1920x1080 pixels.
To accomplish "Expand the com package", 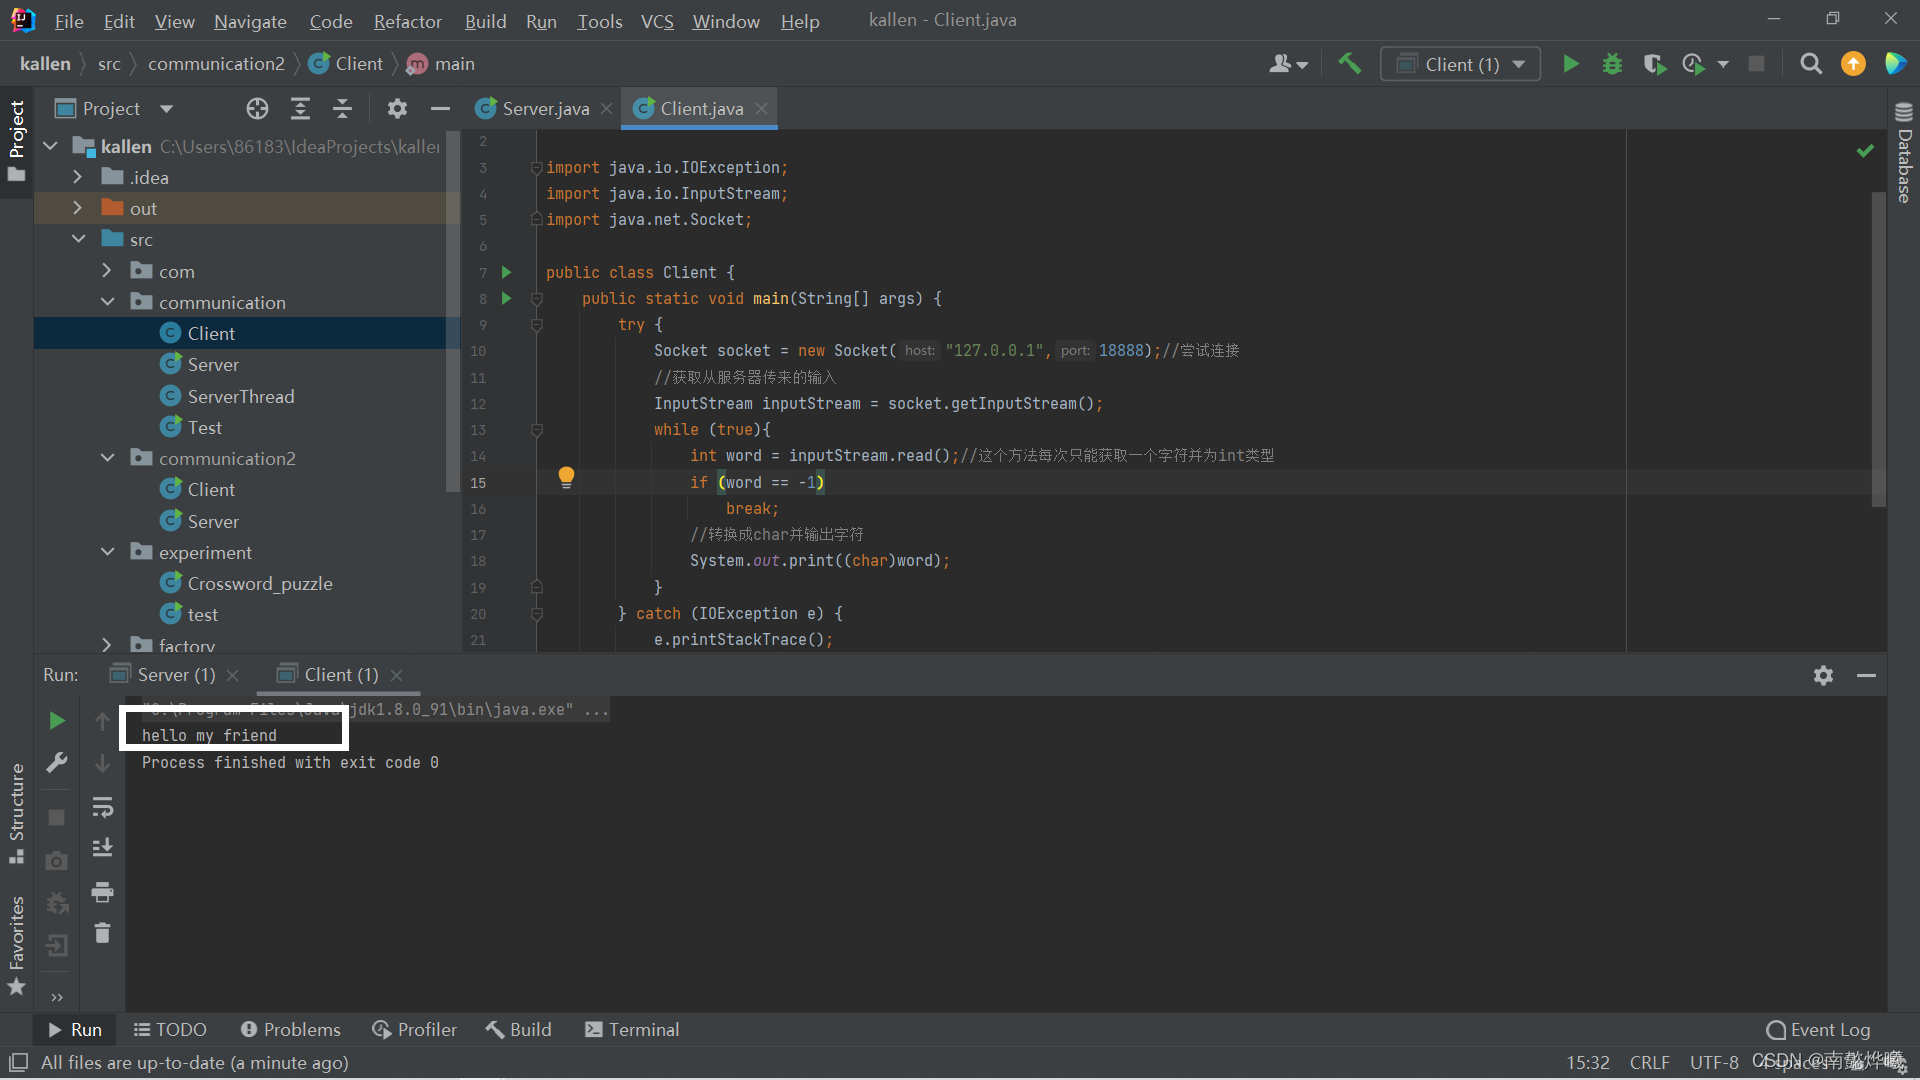I will tap(107, 271).
